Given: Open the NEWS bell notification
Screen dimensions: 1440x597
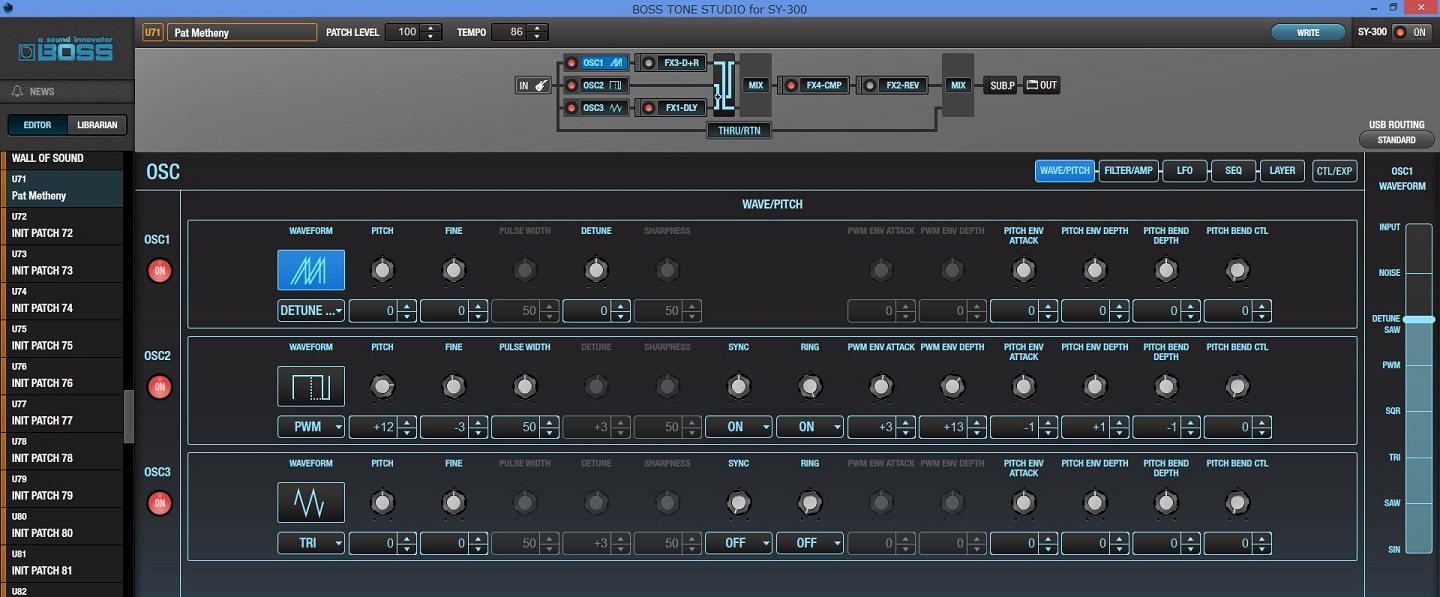Looking at the screenshot, I should [17, 91].
